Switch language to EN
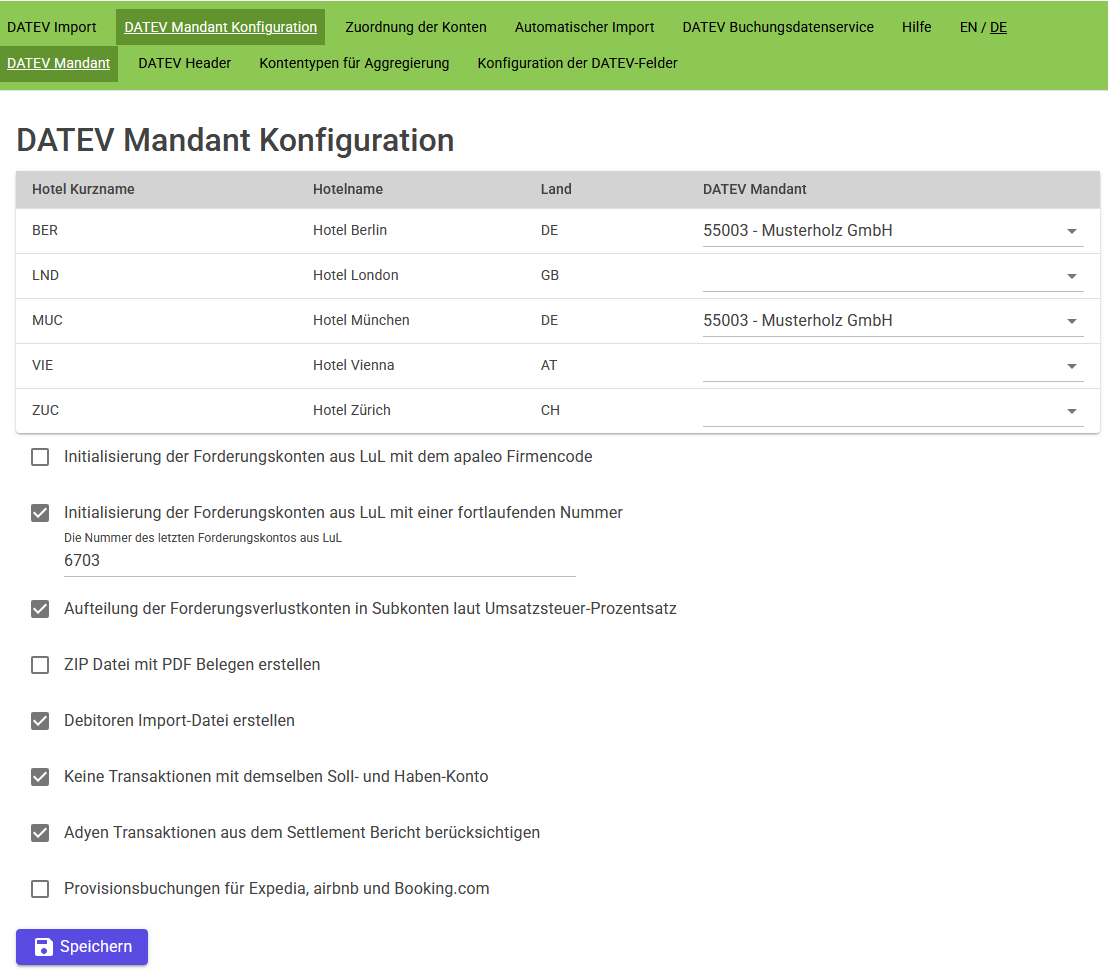The height and width of the screenshot is (970, 1108). (968, 27)
